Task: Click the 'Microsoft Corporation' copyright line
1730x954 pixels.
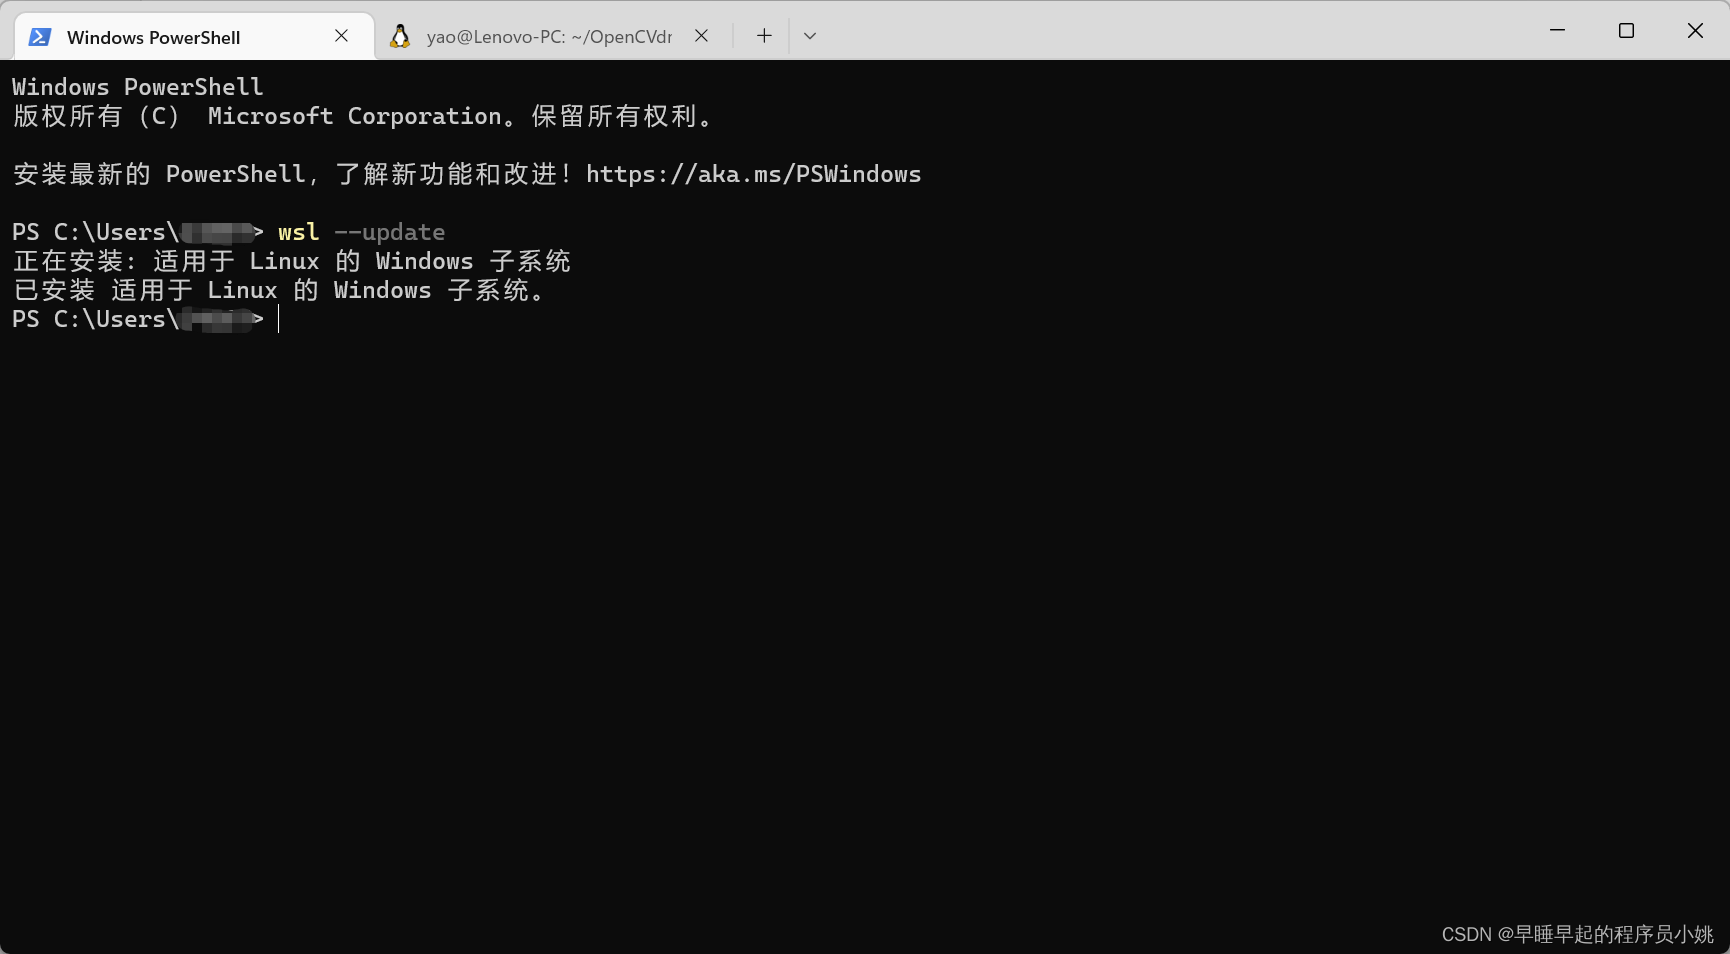Action: [363, 116]
